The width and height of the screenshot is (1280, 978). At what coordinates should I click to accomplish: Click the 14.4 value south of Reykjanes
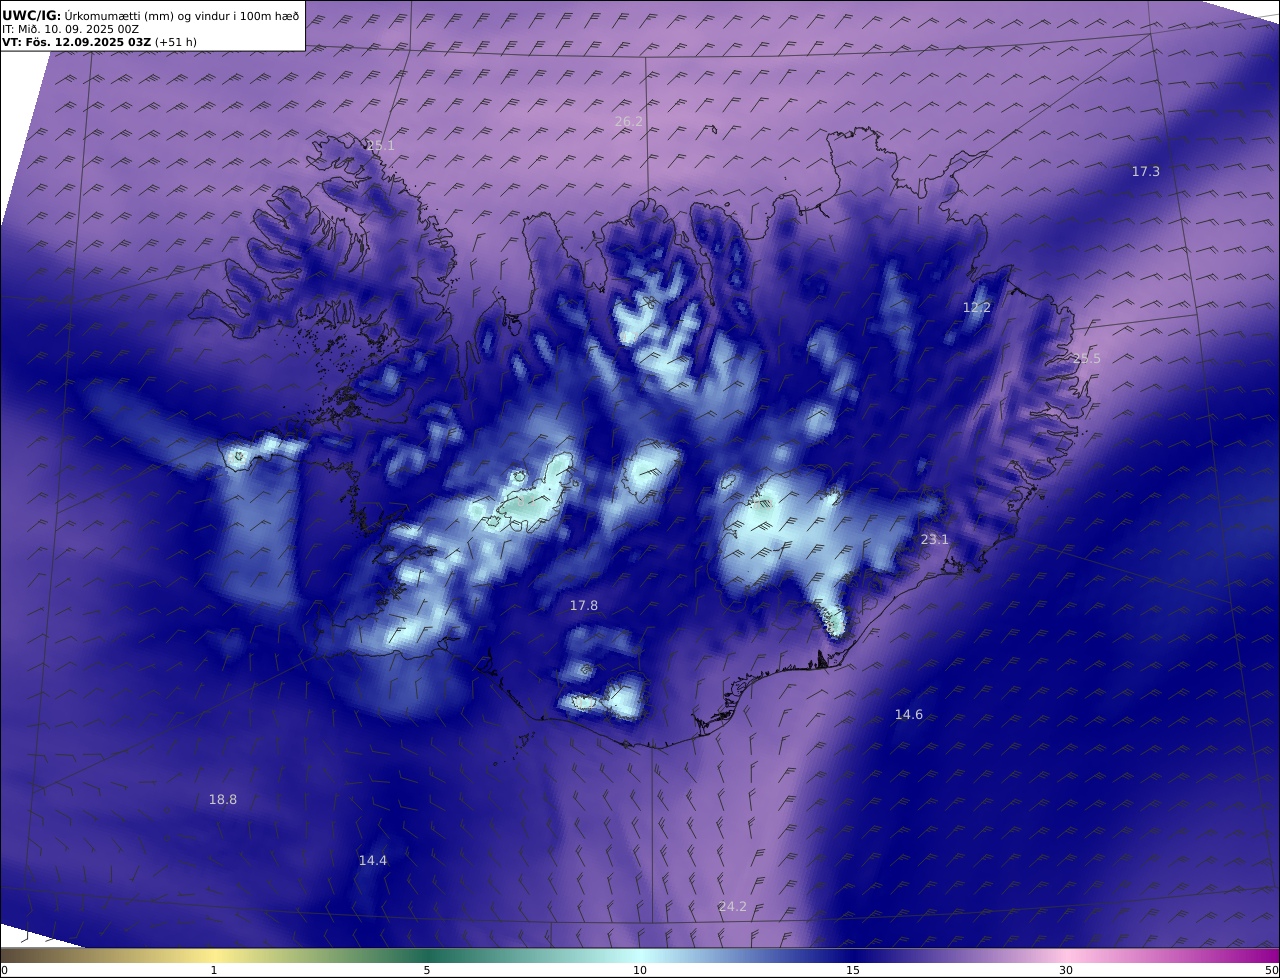coord(373,861)
